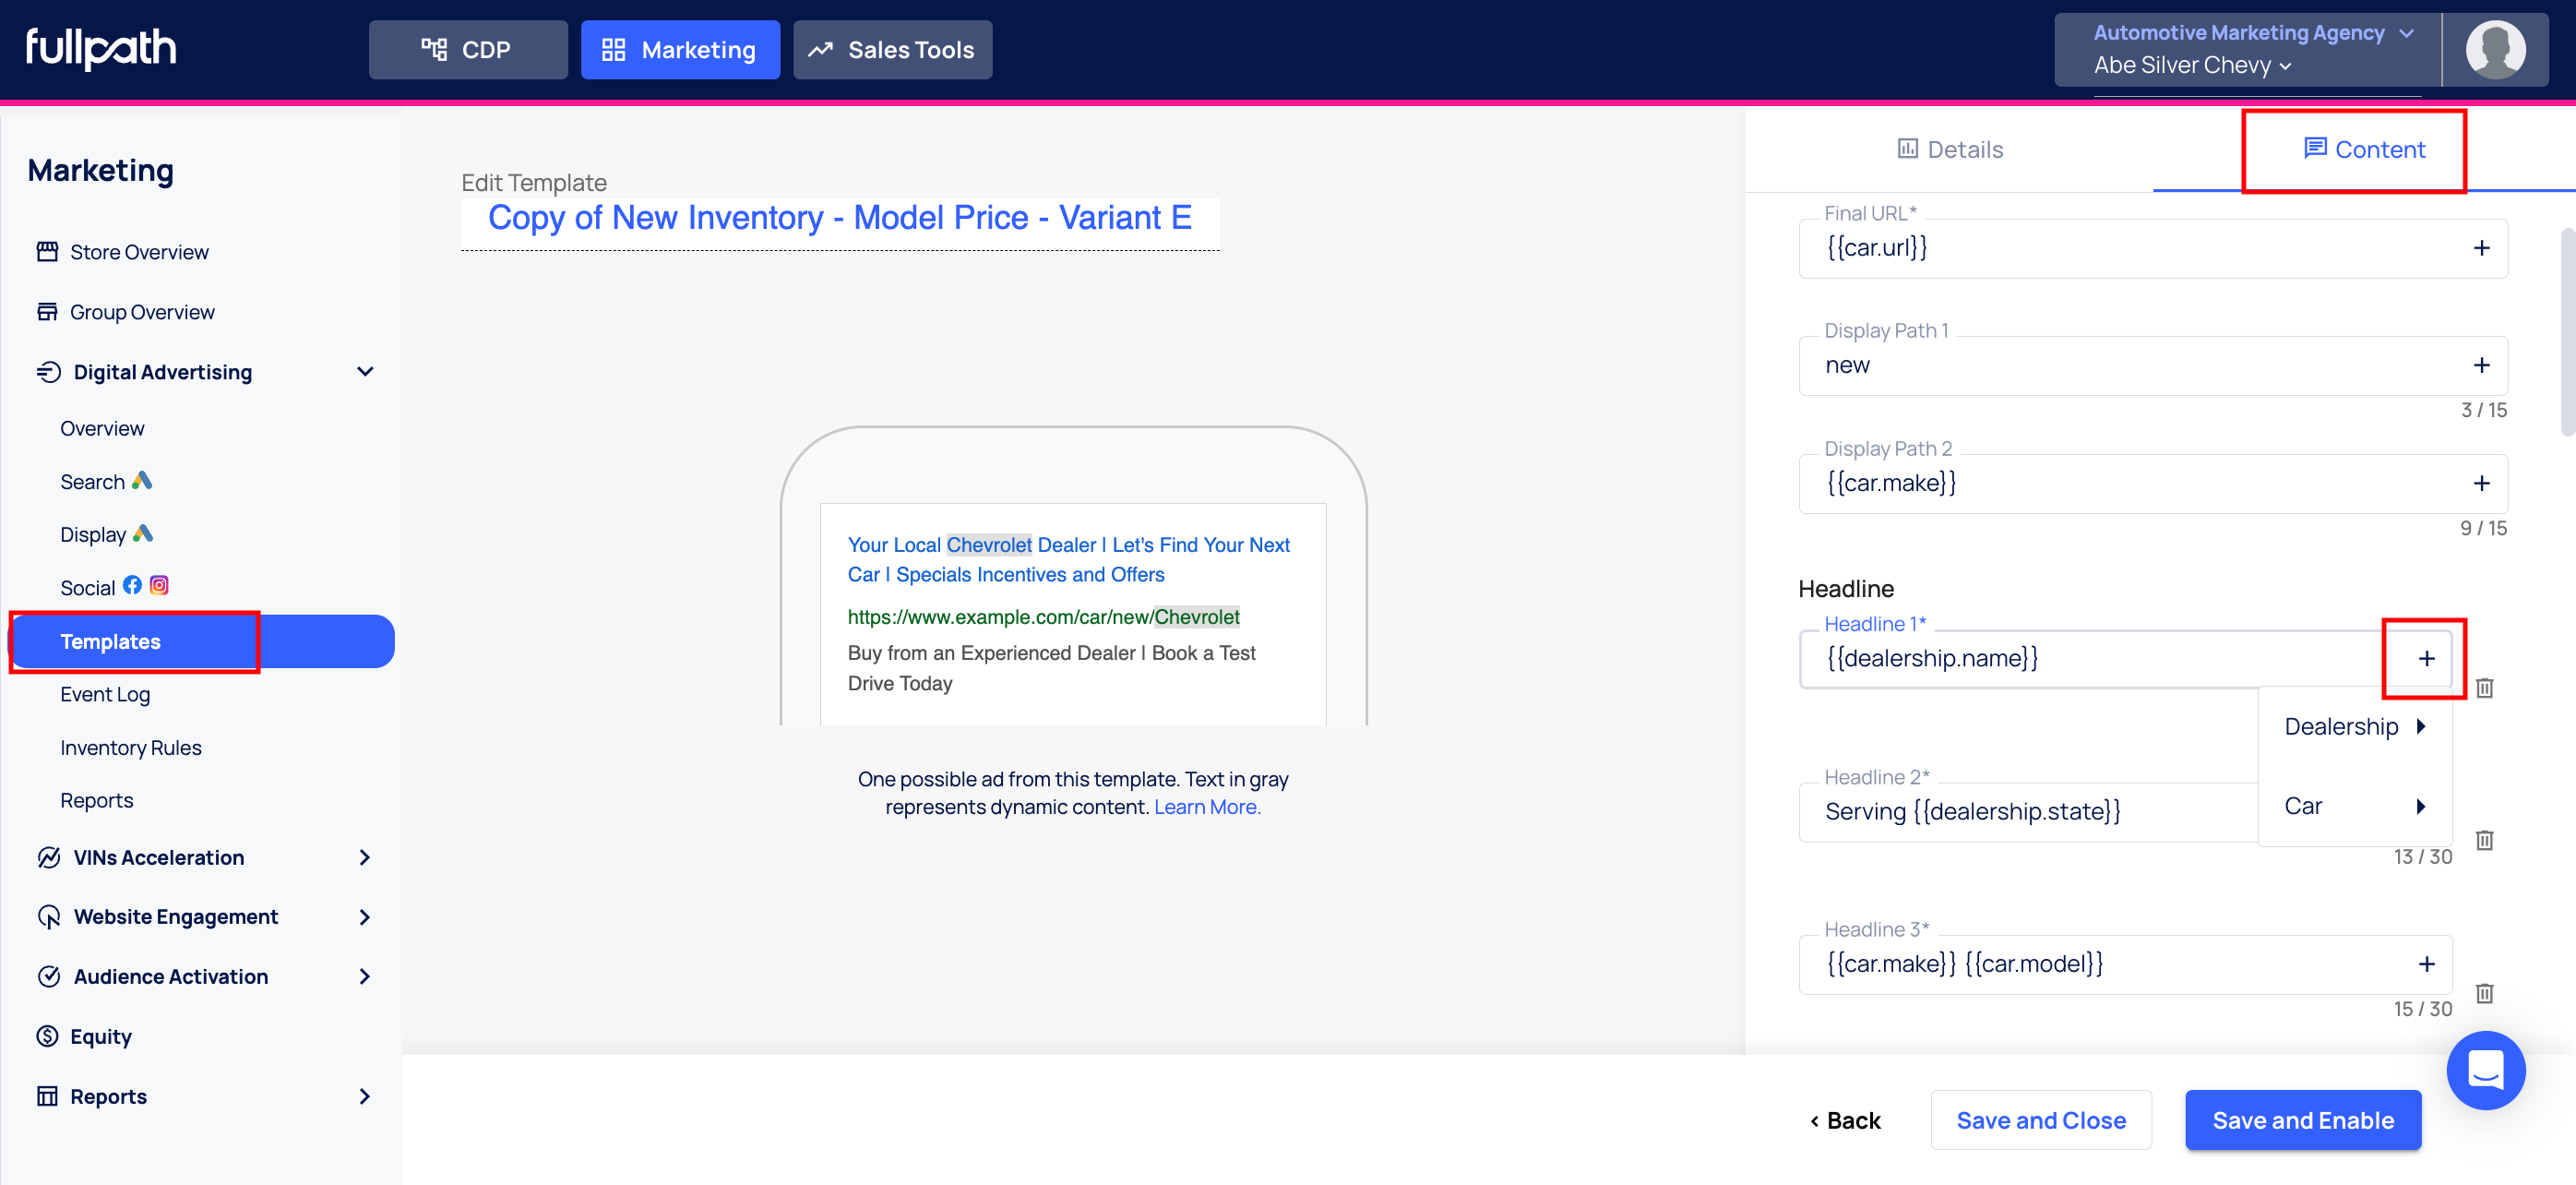
Task: Click plus icon in Display Path 1
Action: (2481, 365)
